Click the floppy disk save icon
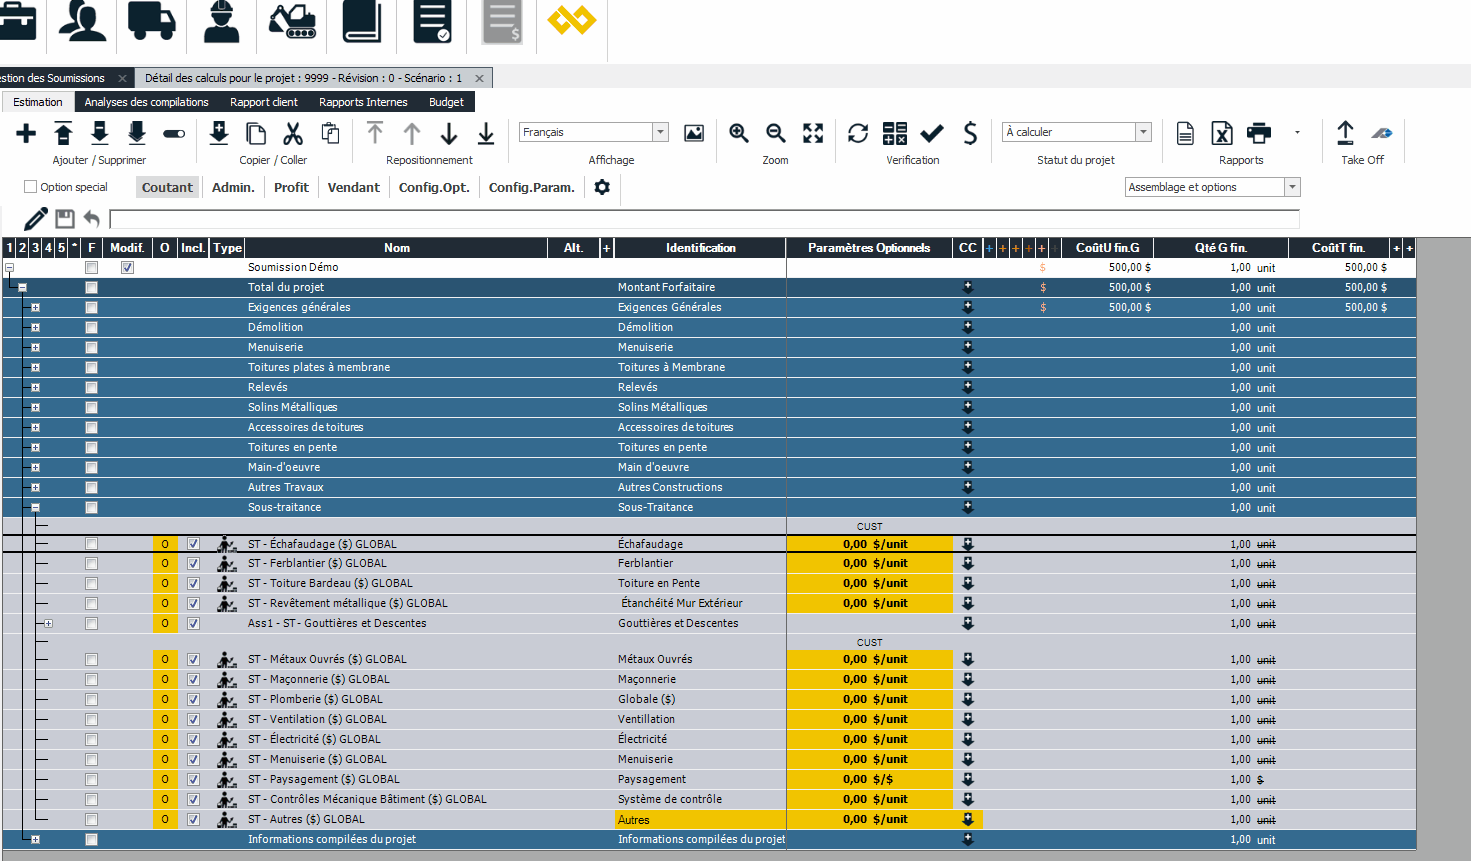This screenshot has width=1471, height=861. pyautogui.click(x=65, y=219)
